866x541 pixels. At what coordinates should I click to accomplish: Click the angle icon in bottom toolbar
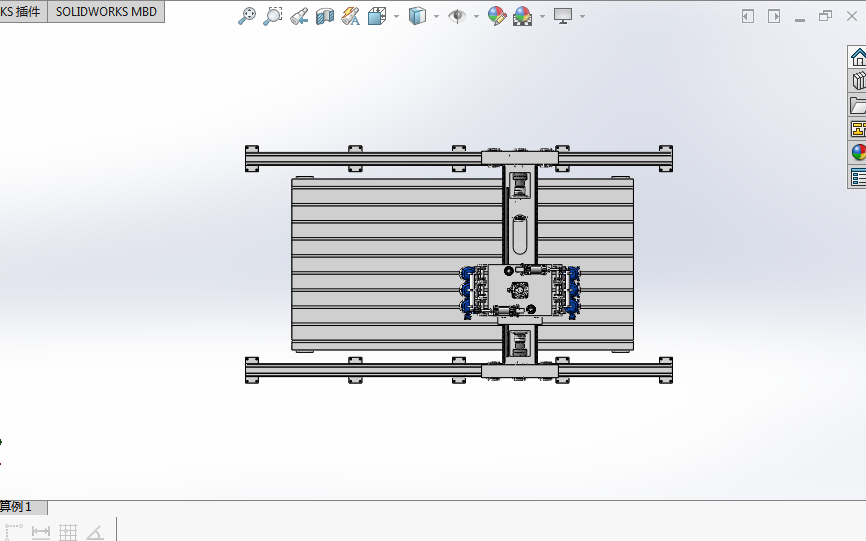(x=95, y=532)
